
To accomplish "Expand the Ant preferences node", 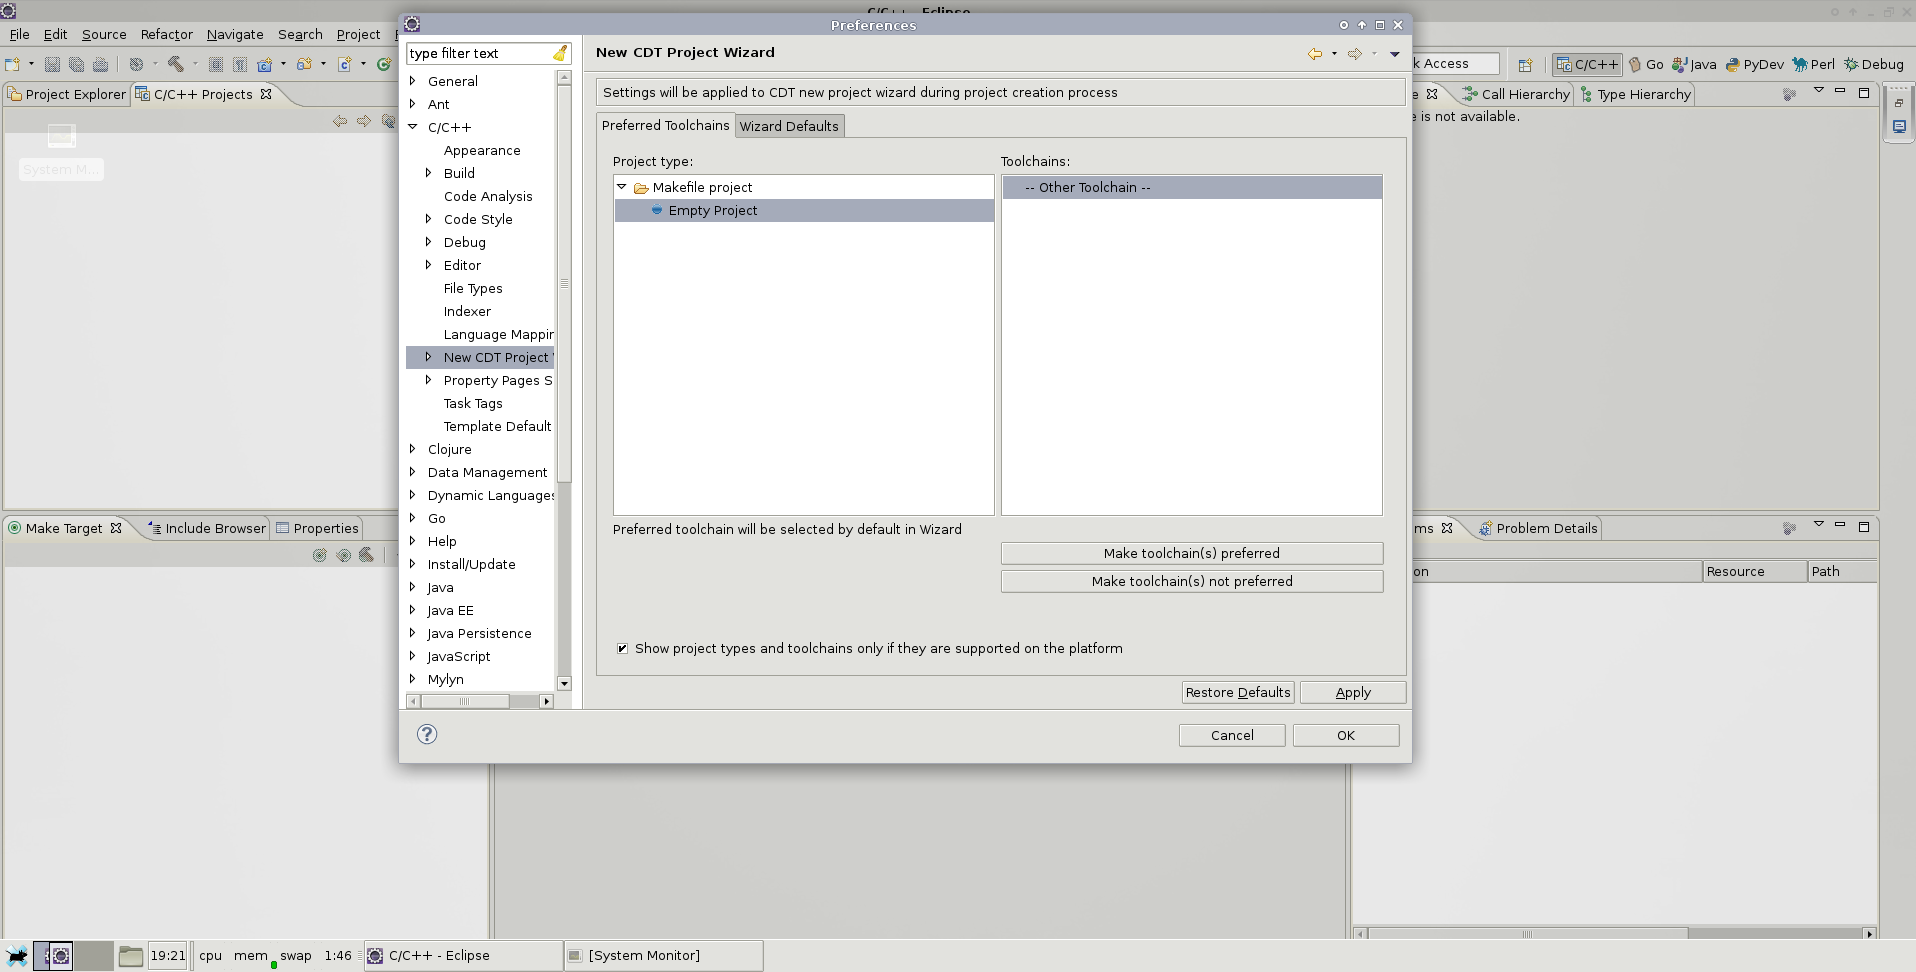I will tap(412, 104).
